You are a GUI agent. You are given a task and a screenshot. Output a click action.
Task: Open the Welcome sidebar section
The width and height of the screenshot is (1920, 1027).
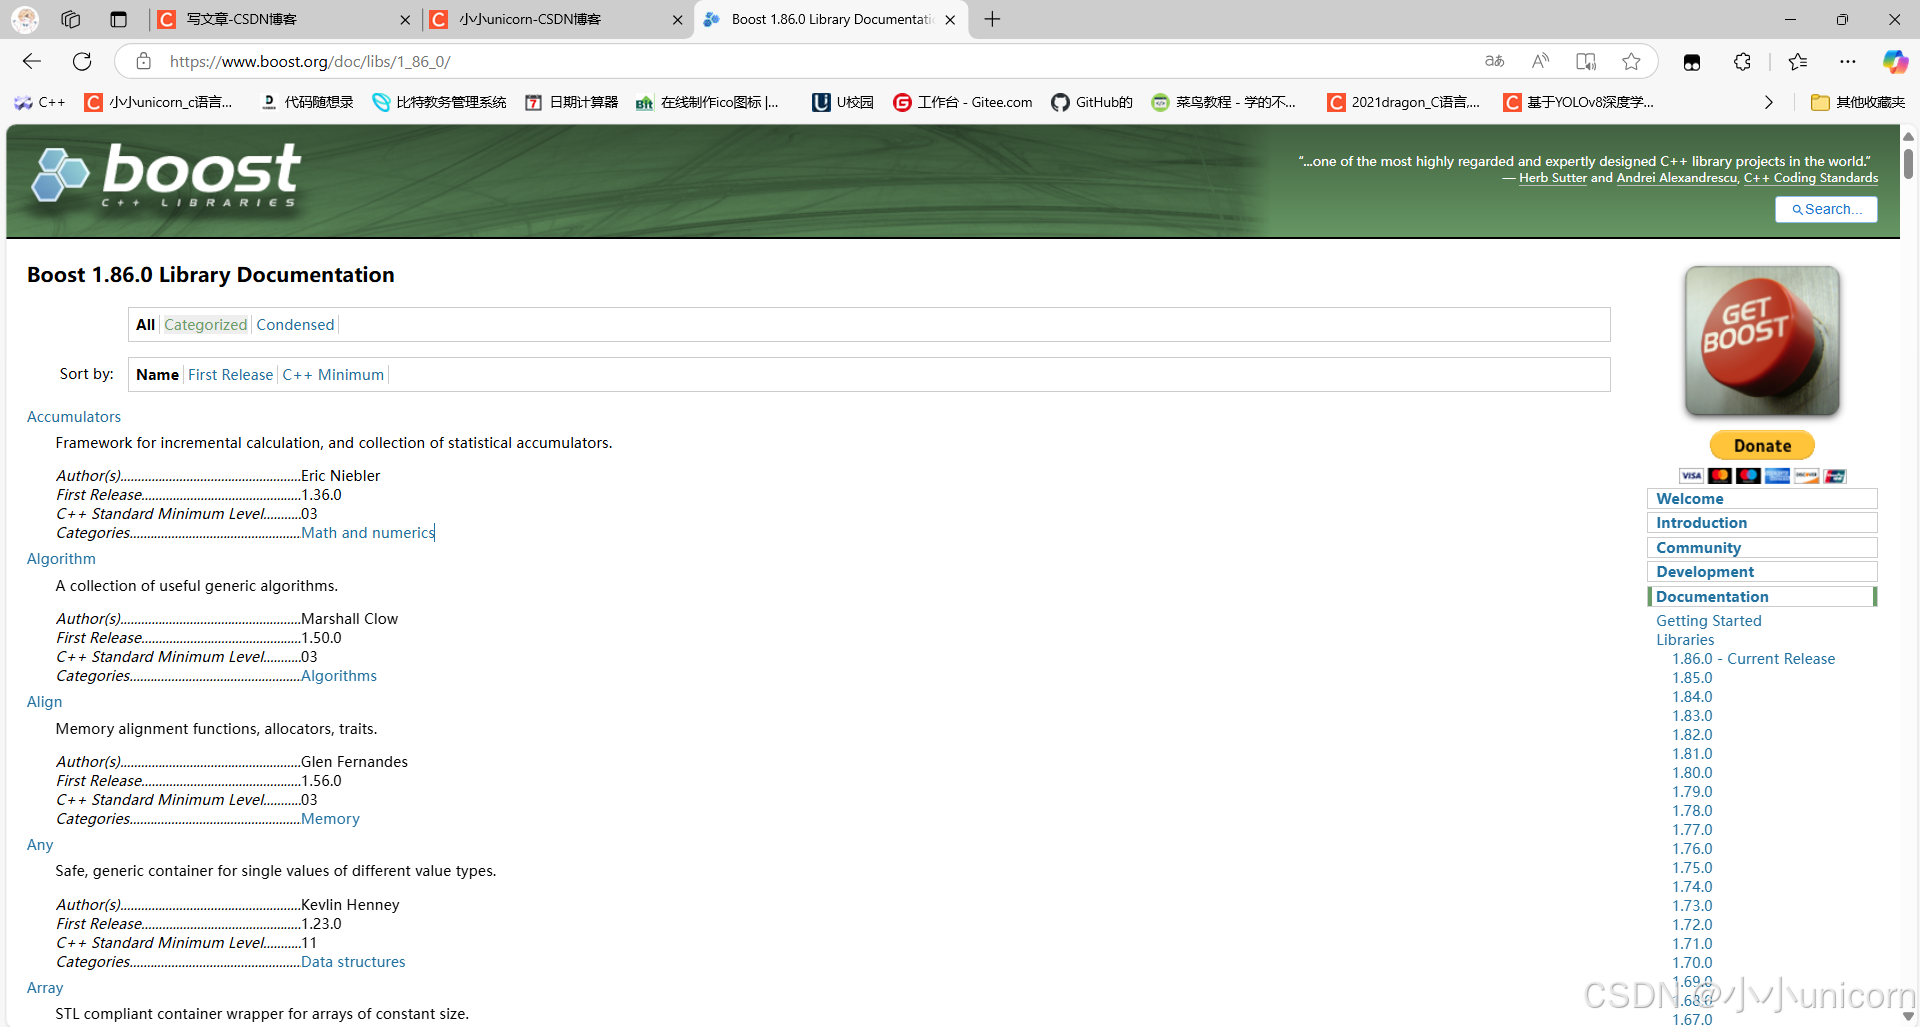pyautogui.click(x=1762, y=498)
